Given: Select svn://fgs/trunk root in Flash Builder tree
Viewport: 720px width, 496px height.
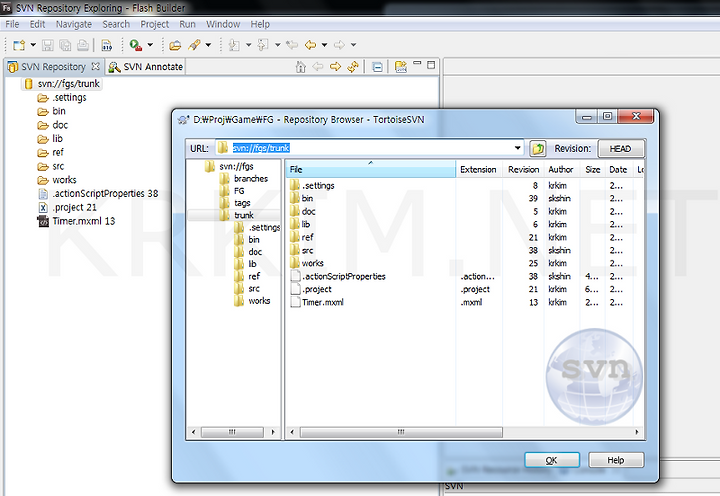Looking at the screenshot, I should 68,84.
